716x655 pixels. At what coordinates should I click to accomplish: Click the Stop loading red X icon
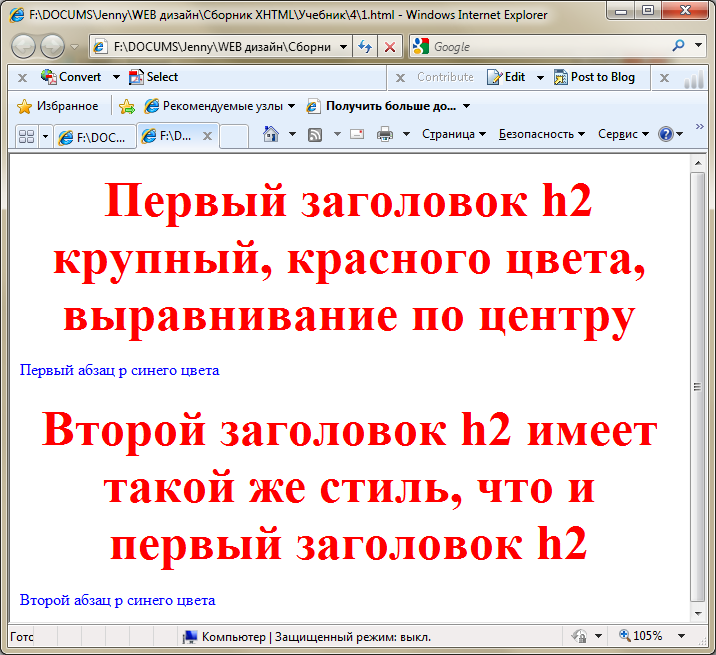(389, 47)
